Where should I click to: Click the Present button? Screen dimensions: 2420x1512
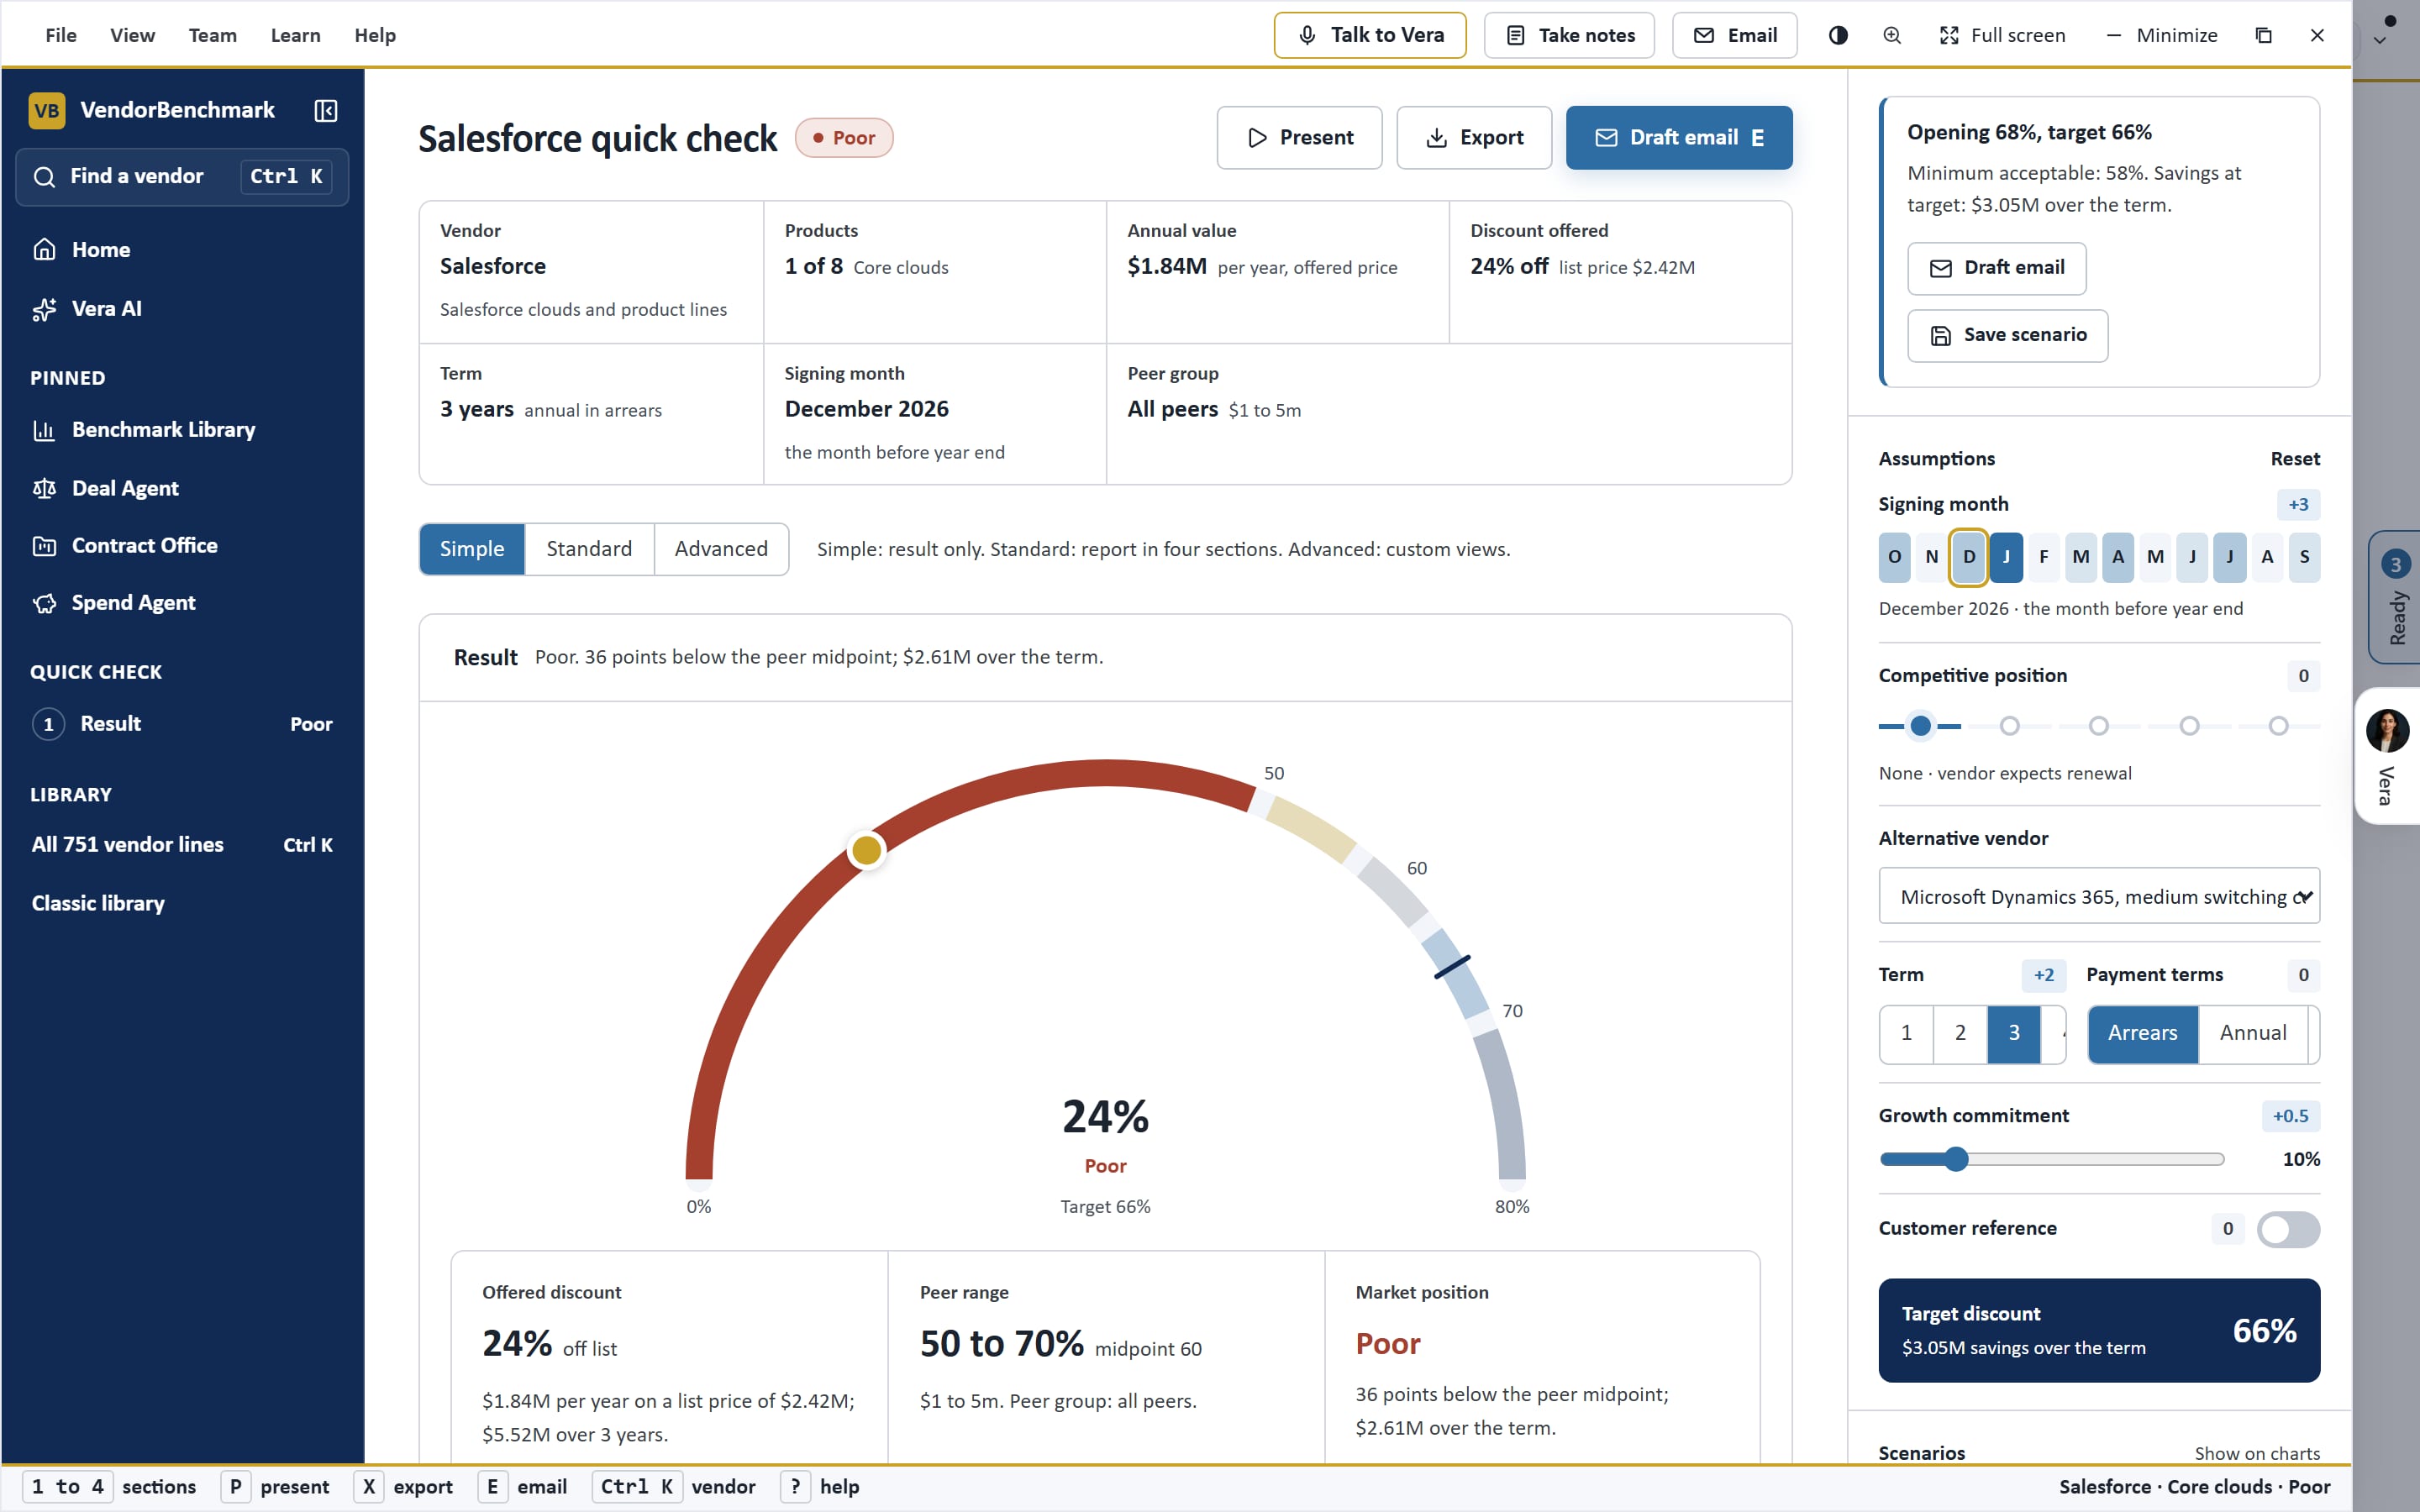click(x=1299, y=138)
